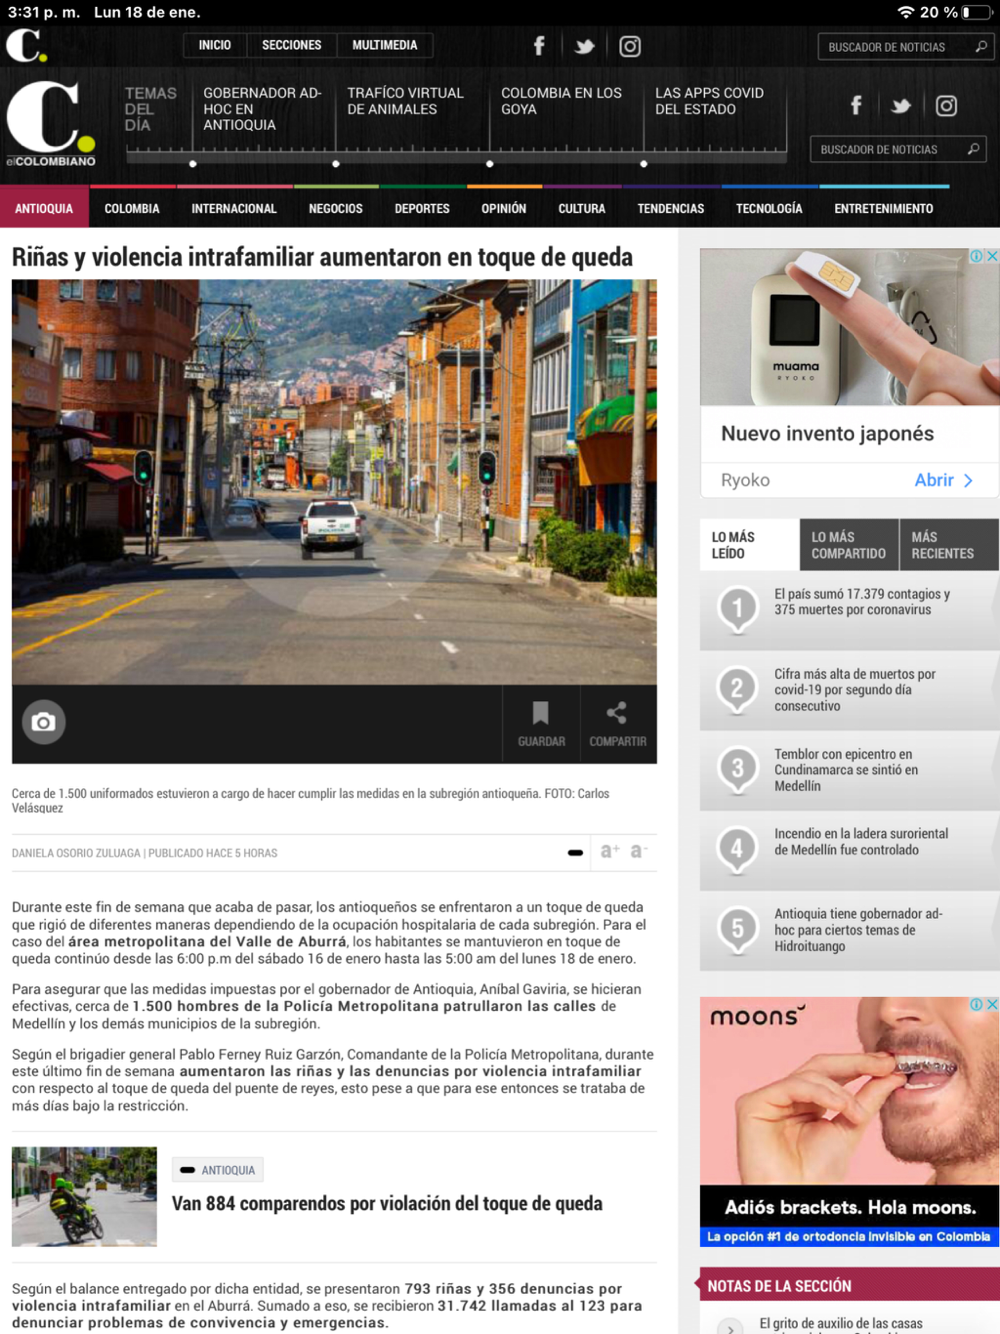Click timeline dot under Gobernador ad-hoc en Antioquia
This screenshot has width=1000, height=1334.
(x=193, y=163)
